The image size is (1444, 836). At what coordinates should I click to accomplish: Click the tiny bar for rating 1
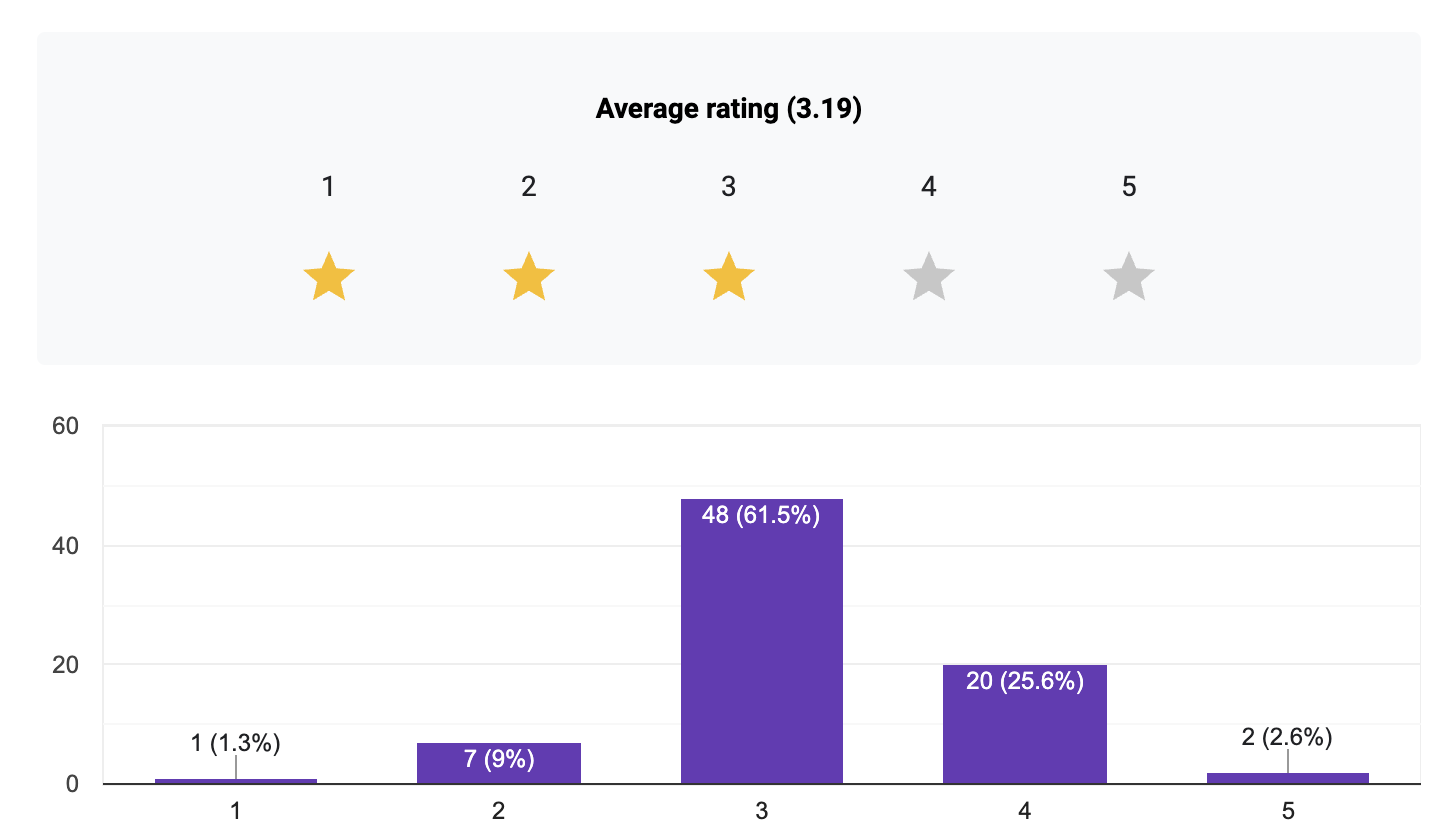point(236,781)
